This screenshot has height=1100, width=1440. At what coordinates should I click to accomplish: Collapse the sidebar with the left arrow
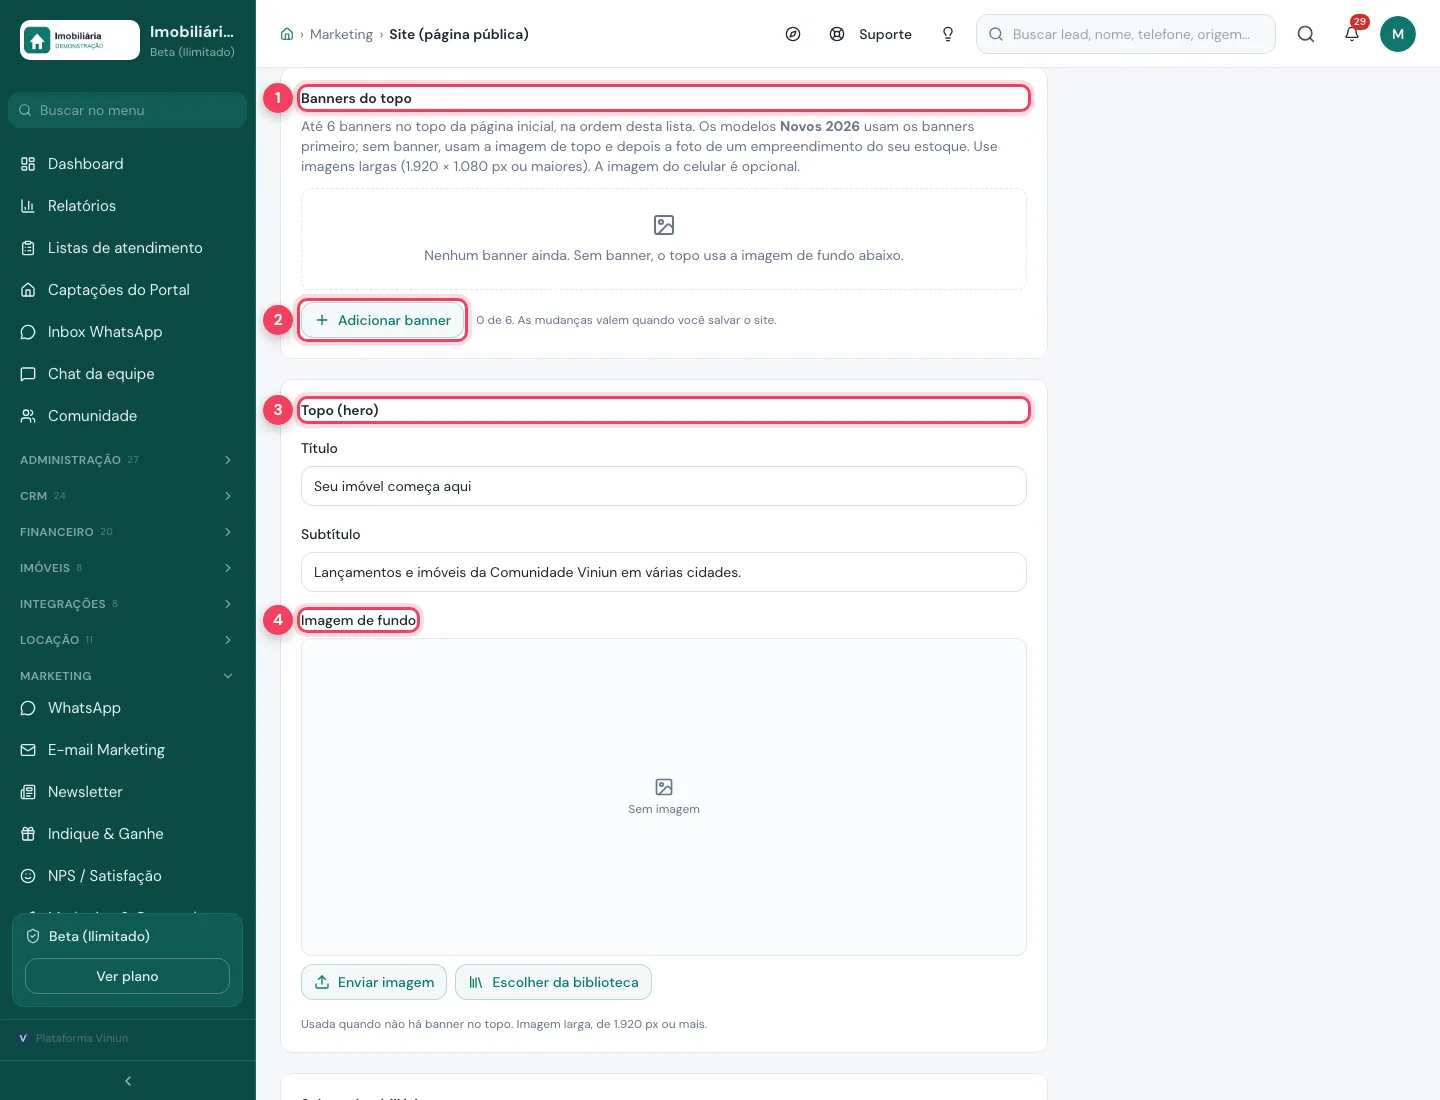pyautogui.click(x=128, y=1081)
